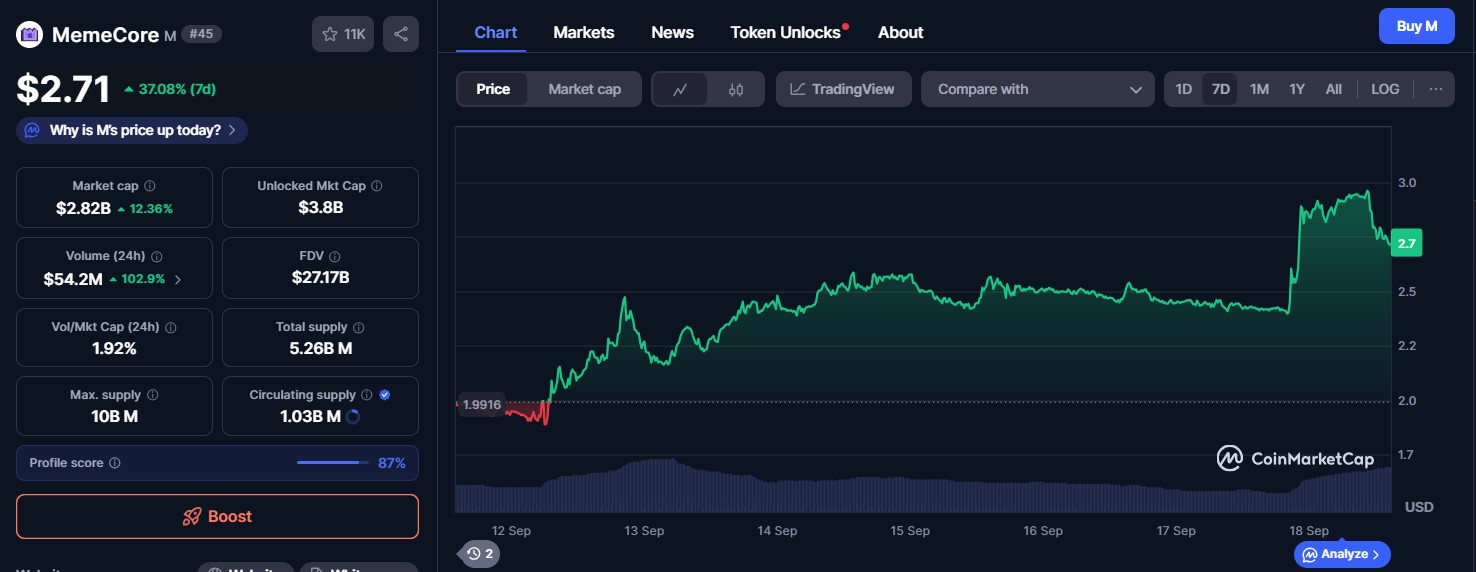Open the share icon button
This screenshot has height=572, width=1476.
tap(400, 34)
